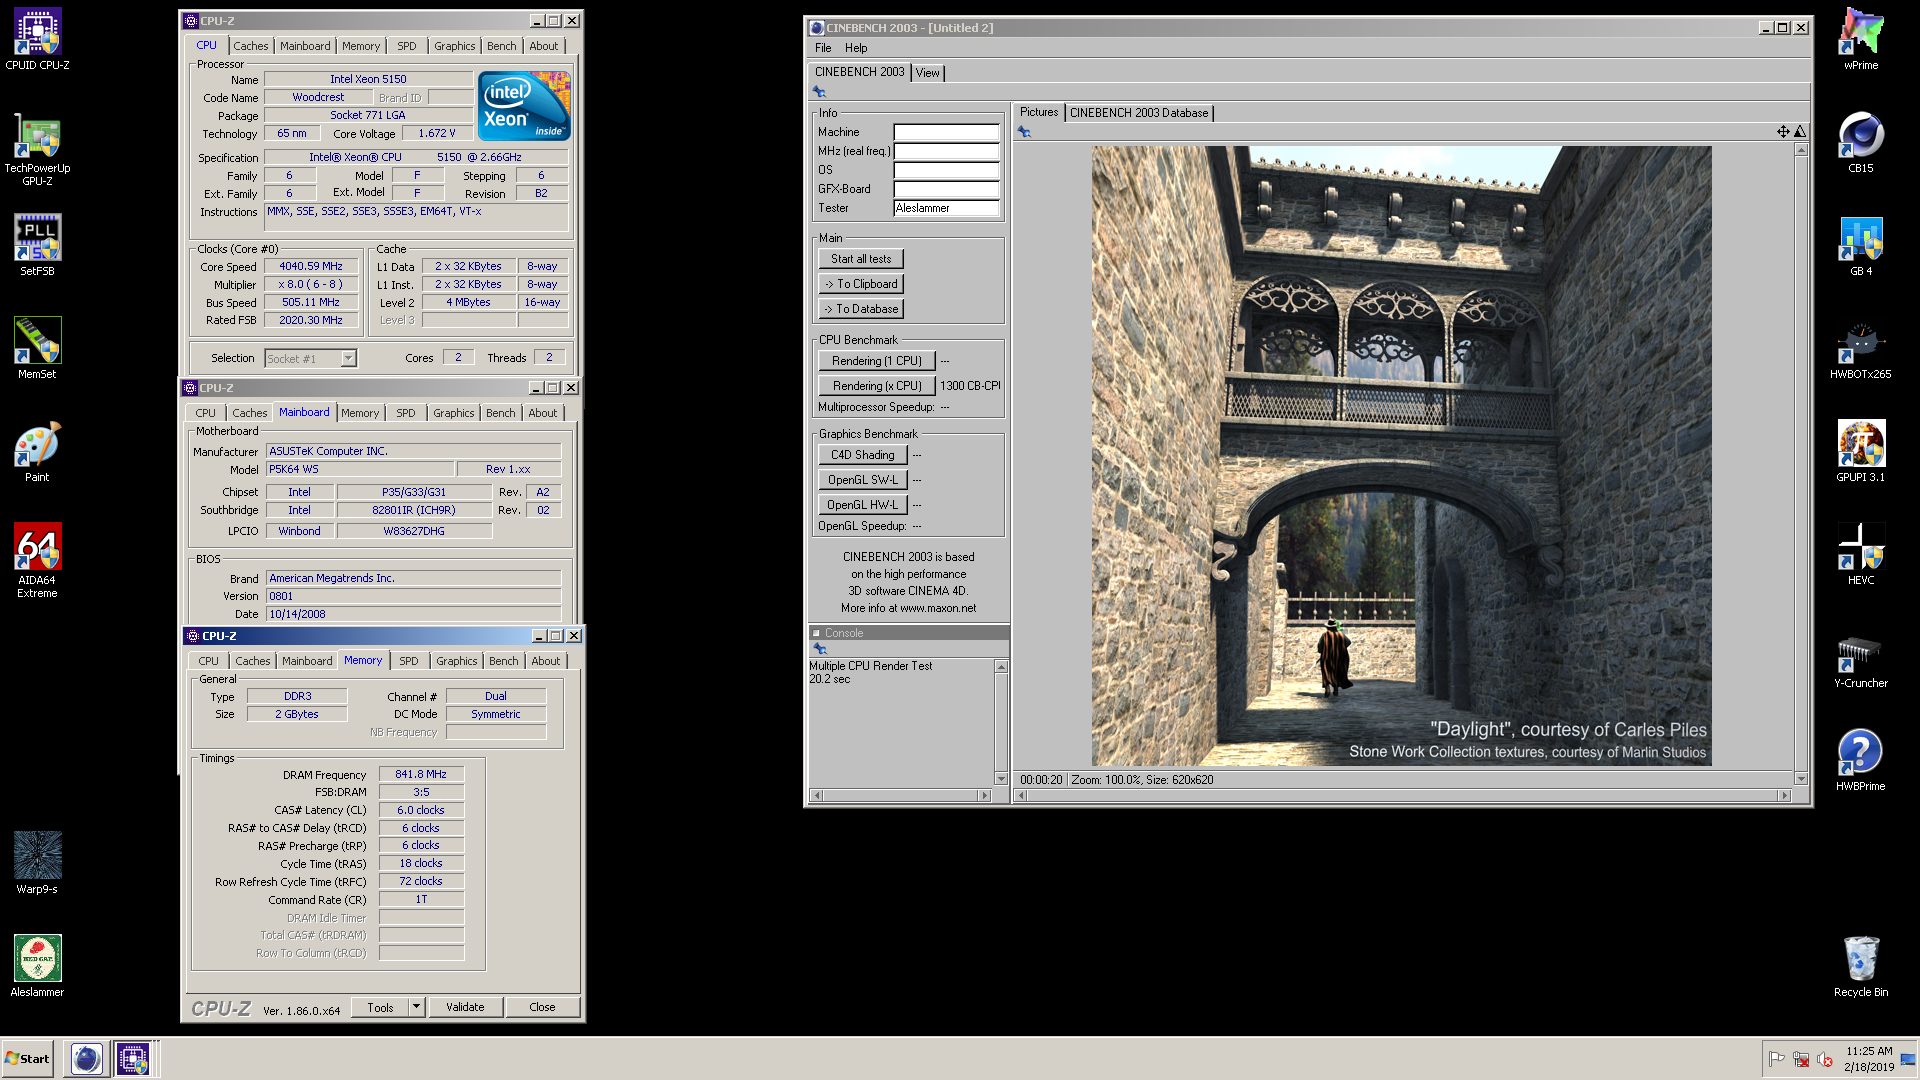Open the CPUID CPU-Z desktop icon
The width and height of the screenshot is (1920, 1080).
coord(37,40)
